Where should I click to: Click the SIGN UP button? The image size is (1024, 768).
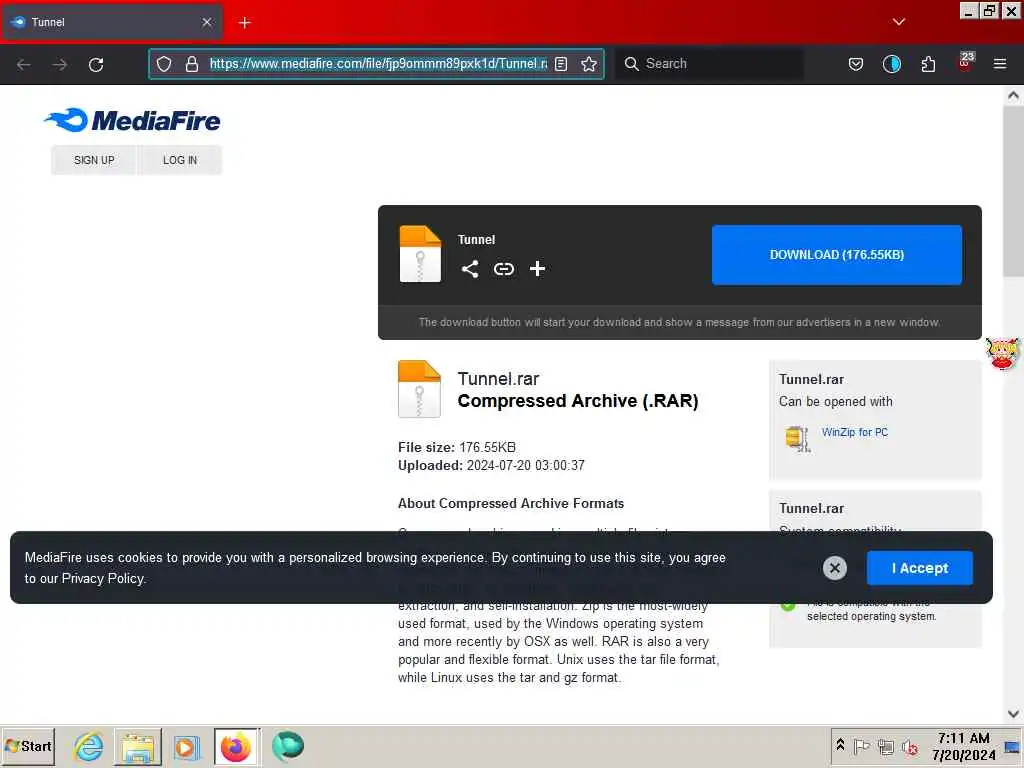pos(94,160)
